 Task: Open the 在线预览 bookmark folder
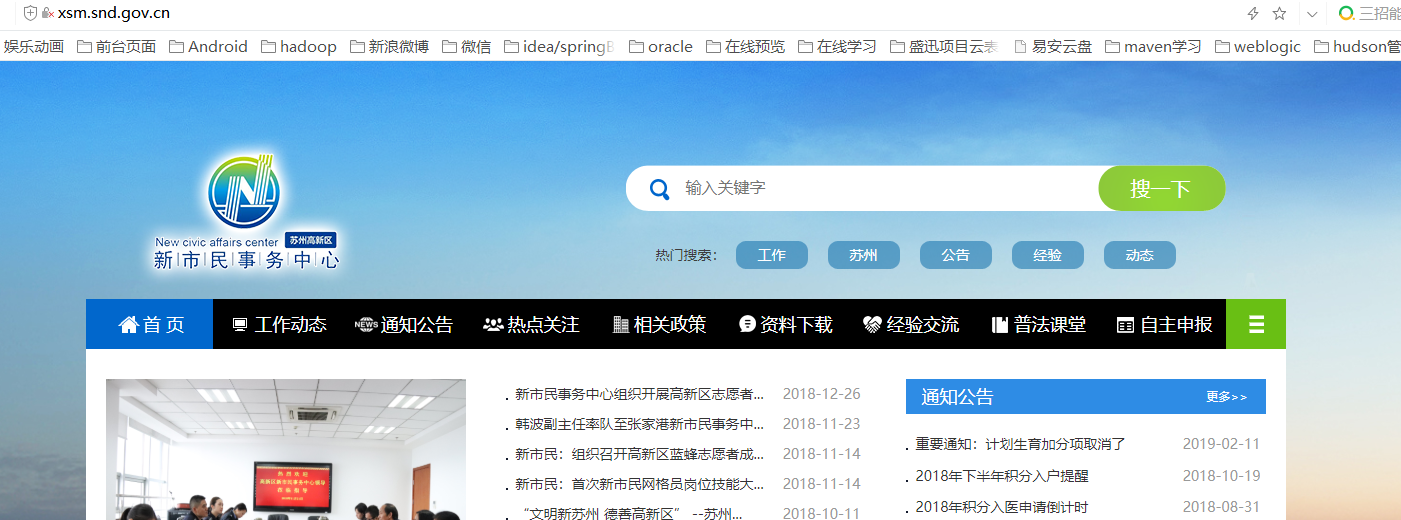pos(745,46)
